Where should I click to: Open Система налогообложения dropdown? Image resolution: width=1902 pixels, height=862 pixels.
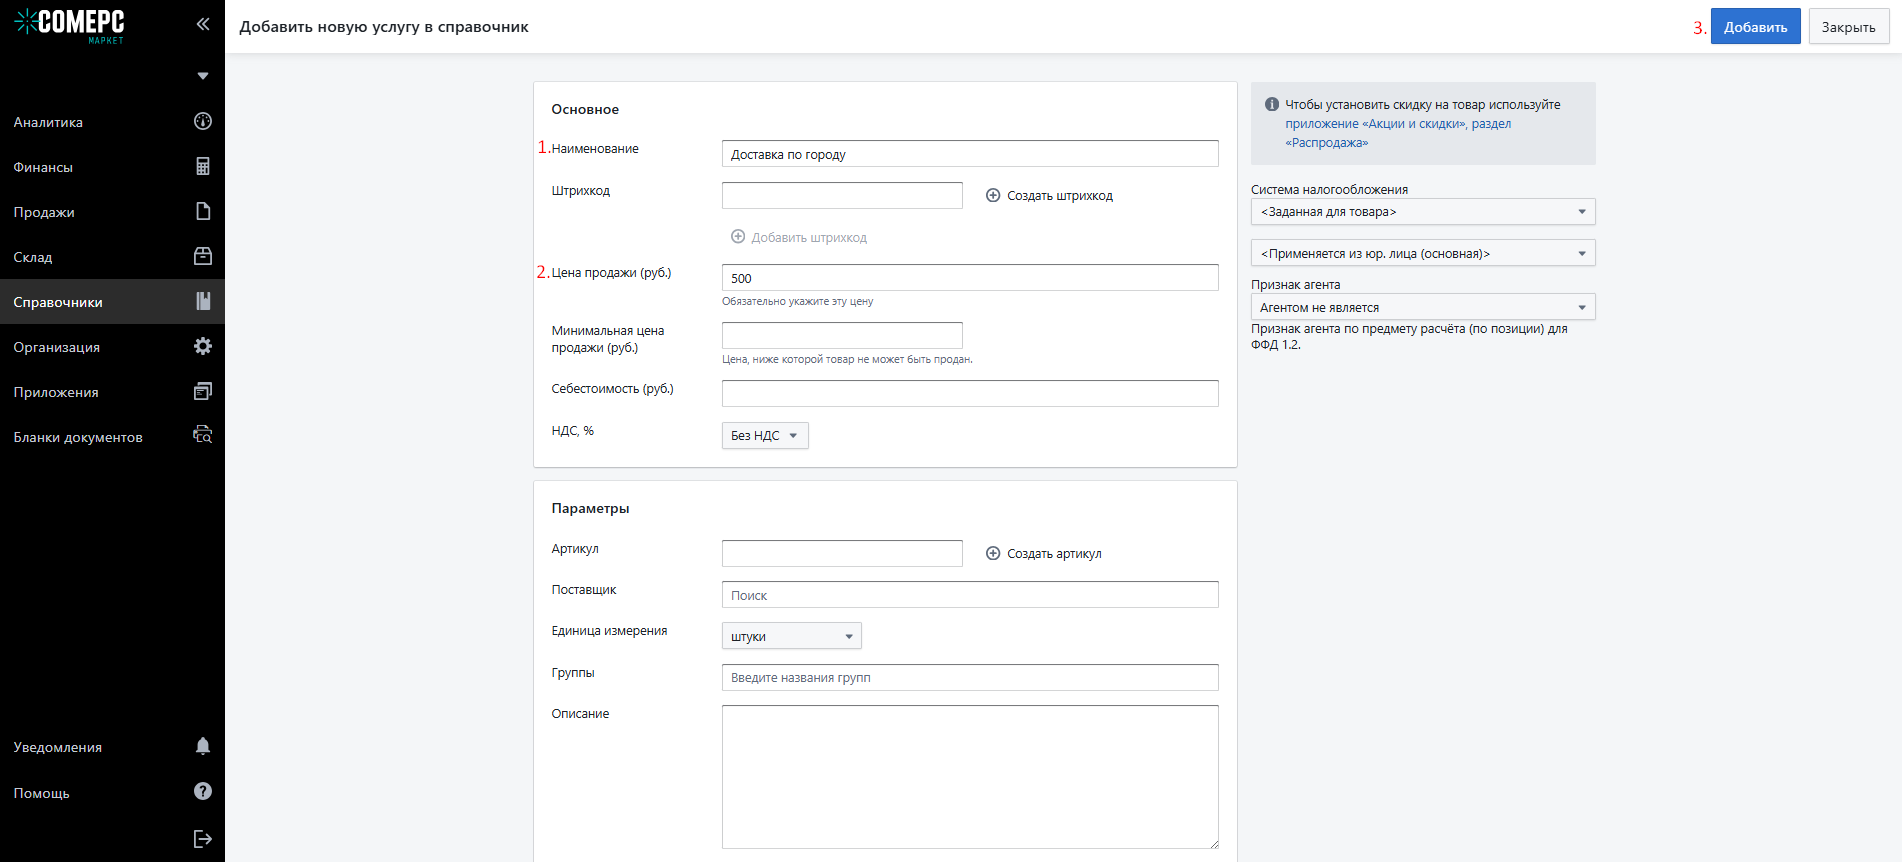pos(1422,212)
